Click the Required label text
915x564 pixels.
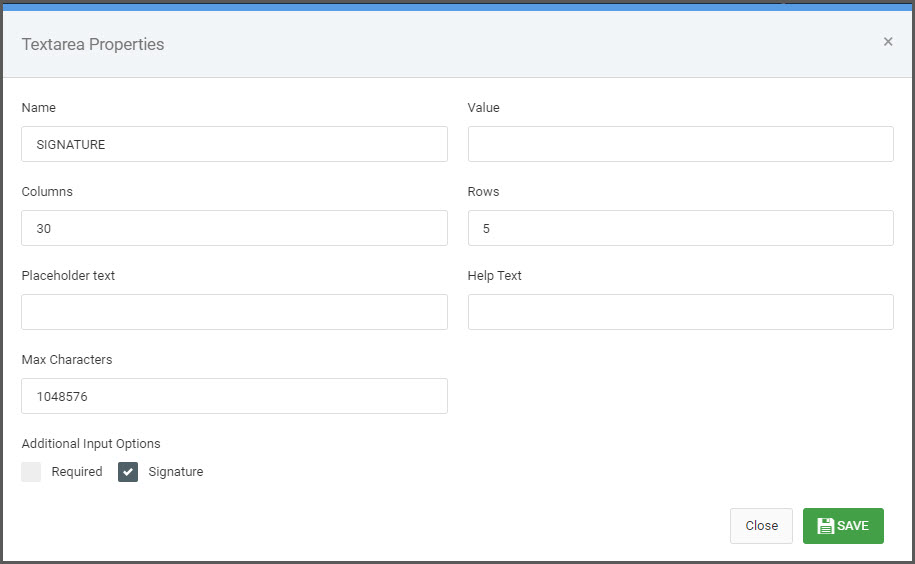pos(76,472)
